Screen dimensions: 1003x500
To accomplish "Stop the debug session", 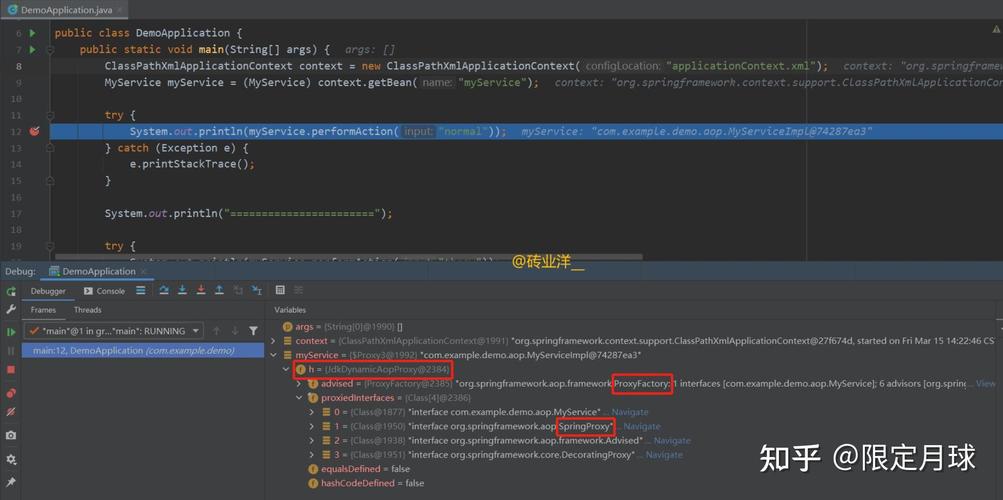I will click(x=11, y=370).
